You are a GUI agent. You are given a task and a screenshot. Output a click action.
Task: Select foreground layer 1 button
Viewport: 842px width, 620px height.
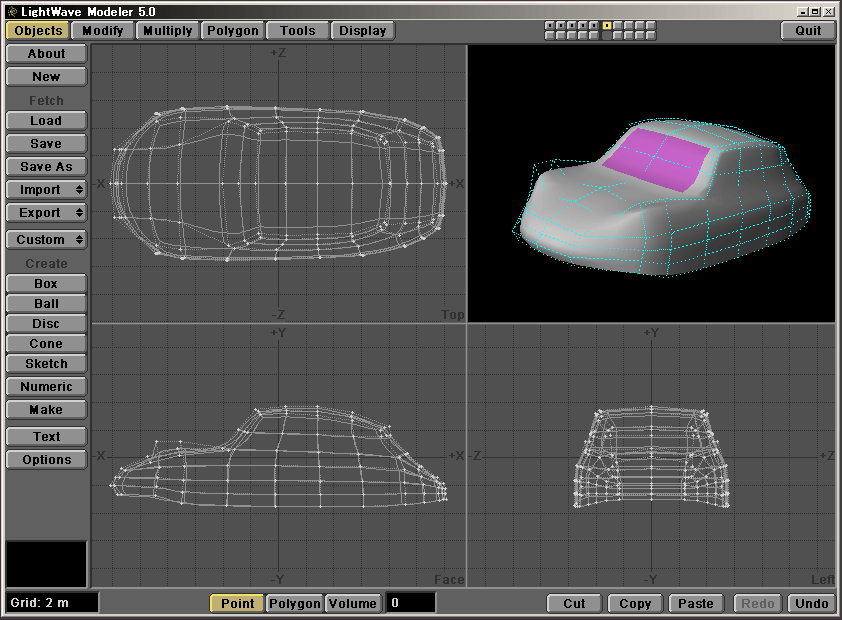pyautogui.click(x=550, y=25)
